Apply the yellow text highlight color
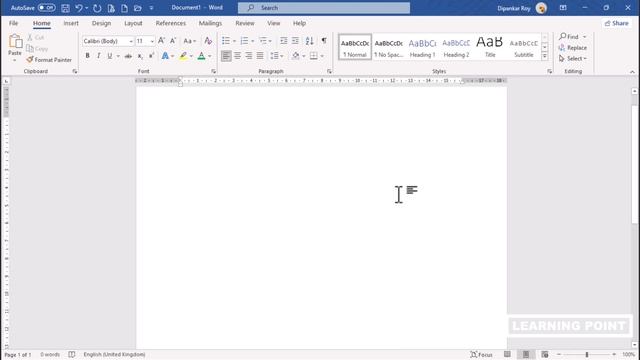 click(183, 56)
